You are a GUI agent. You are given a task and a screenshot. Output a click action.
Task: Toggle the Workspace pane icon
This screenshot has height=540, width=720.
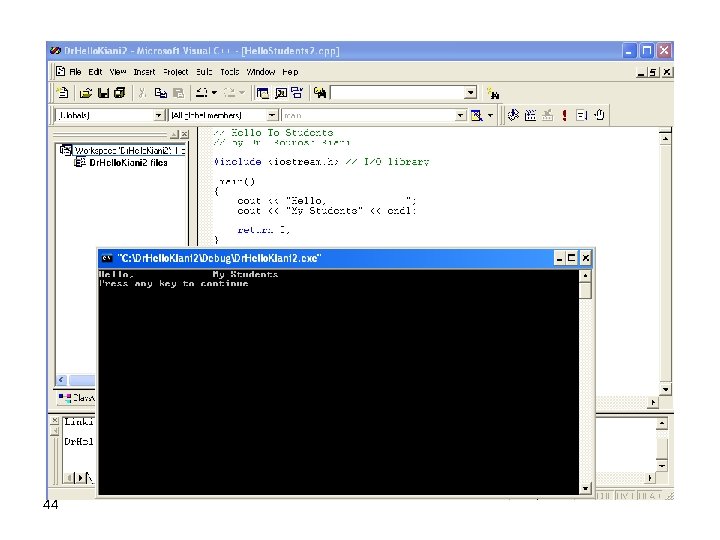tap(263, 93)
